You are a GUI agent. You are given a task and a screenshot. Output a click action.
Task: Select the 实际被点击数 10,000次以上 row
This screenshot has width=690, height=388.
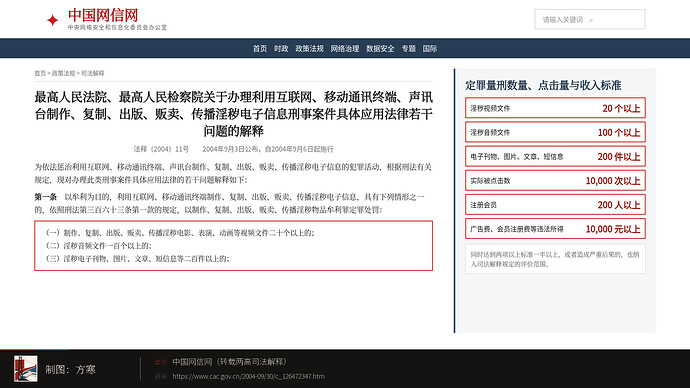[555, 180]
